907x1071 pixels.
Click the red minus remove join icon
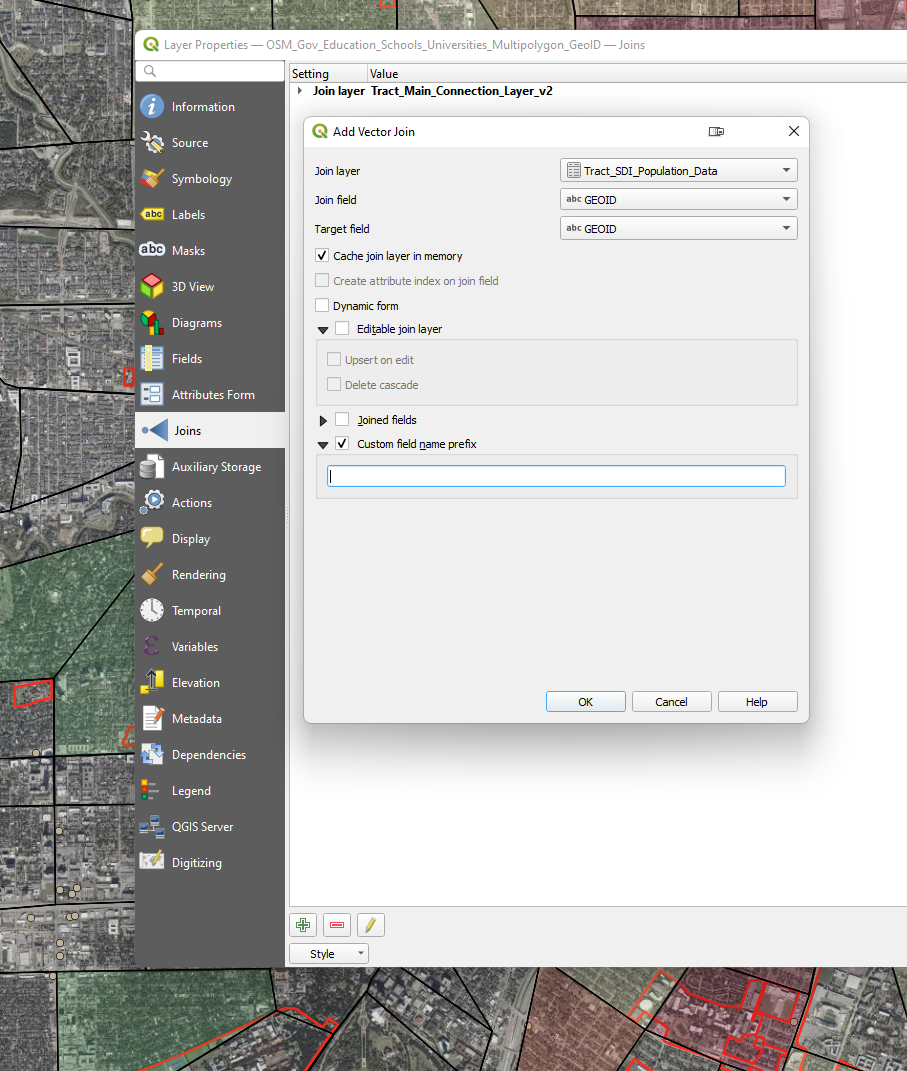337,925
